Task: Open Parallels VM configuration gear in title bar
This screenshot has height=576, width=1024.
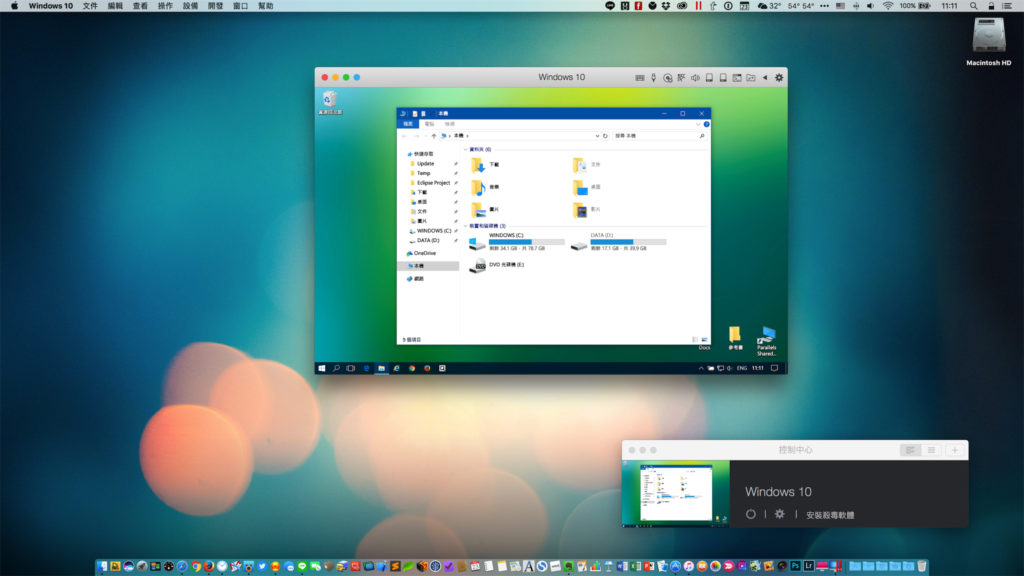Action: (x=779, y=77)
